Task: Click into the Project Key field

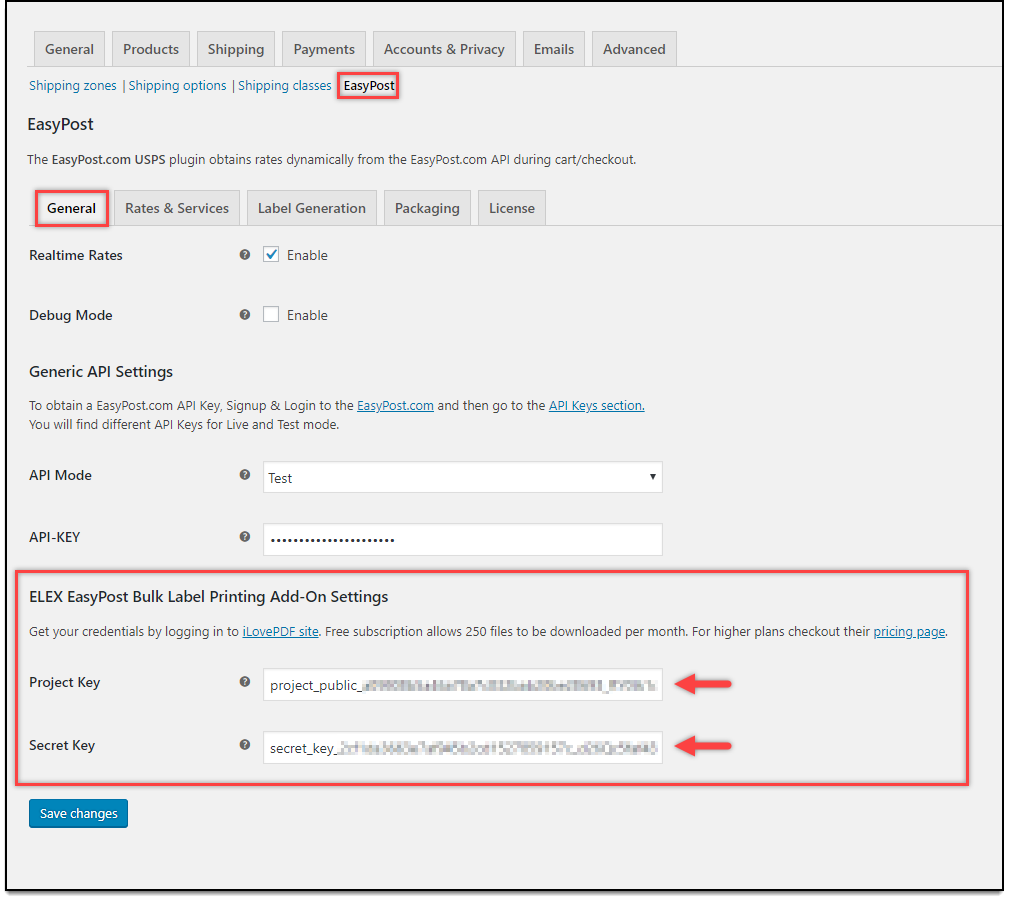Action: pyautogui.click(x=463, y=685)
